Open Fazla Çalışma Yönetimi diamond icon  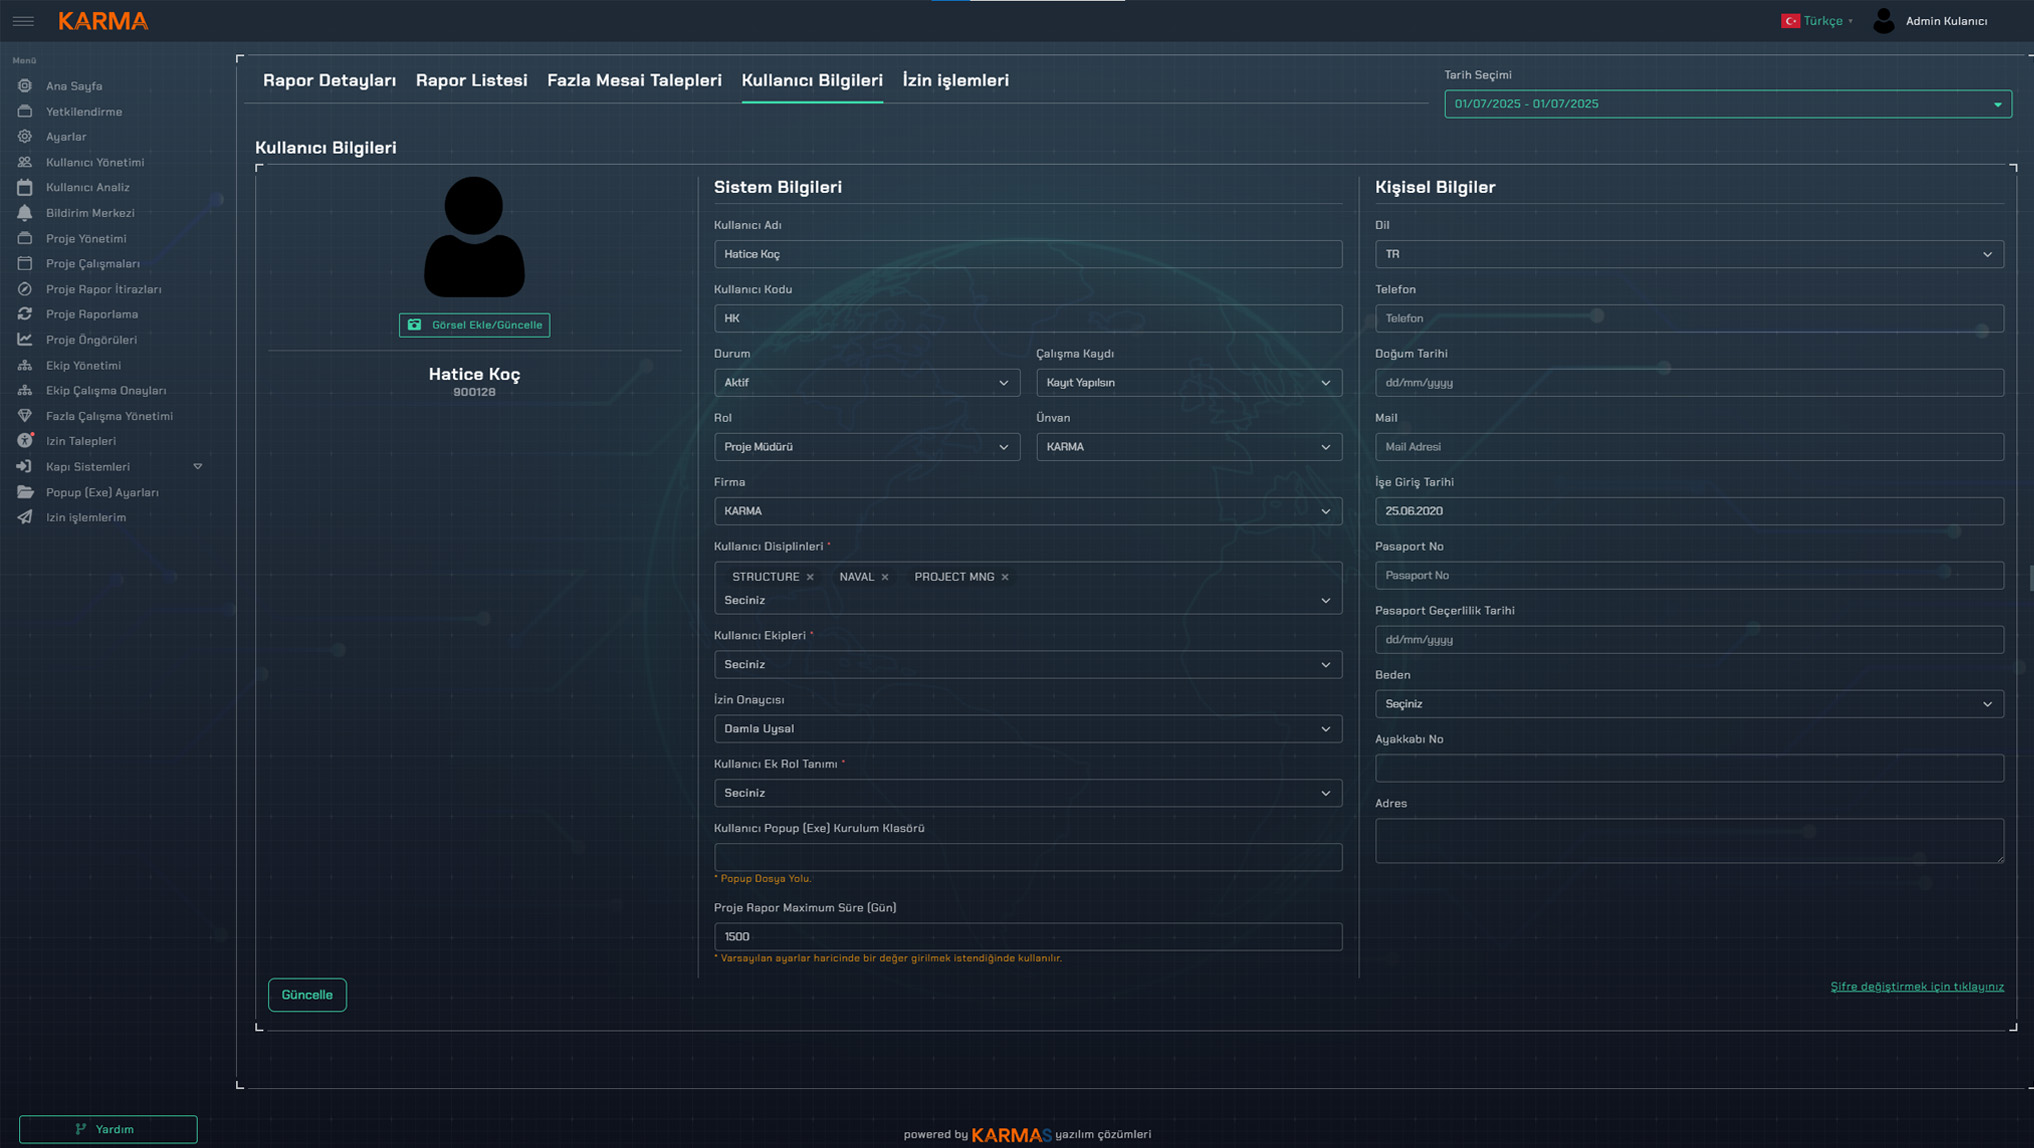point(25,416)
